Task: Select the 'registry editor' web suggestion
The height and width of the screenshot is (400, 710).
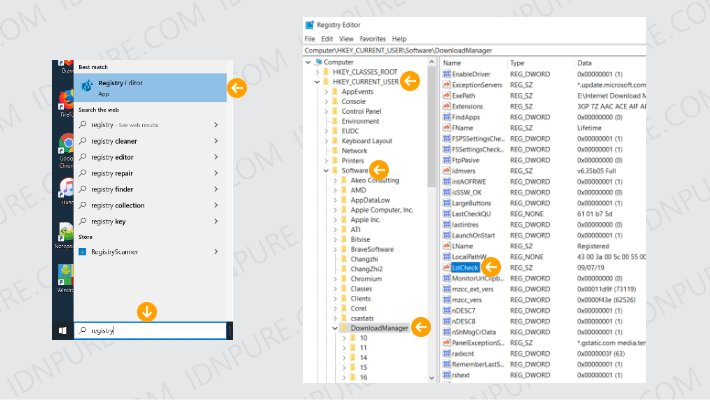Action: pos(112,157)
